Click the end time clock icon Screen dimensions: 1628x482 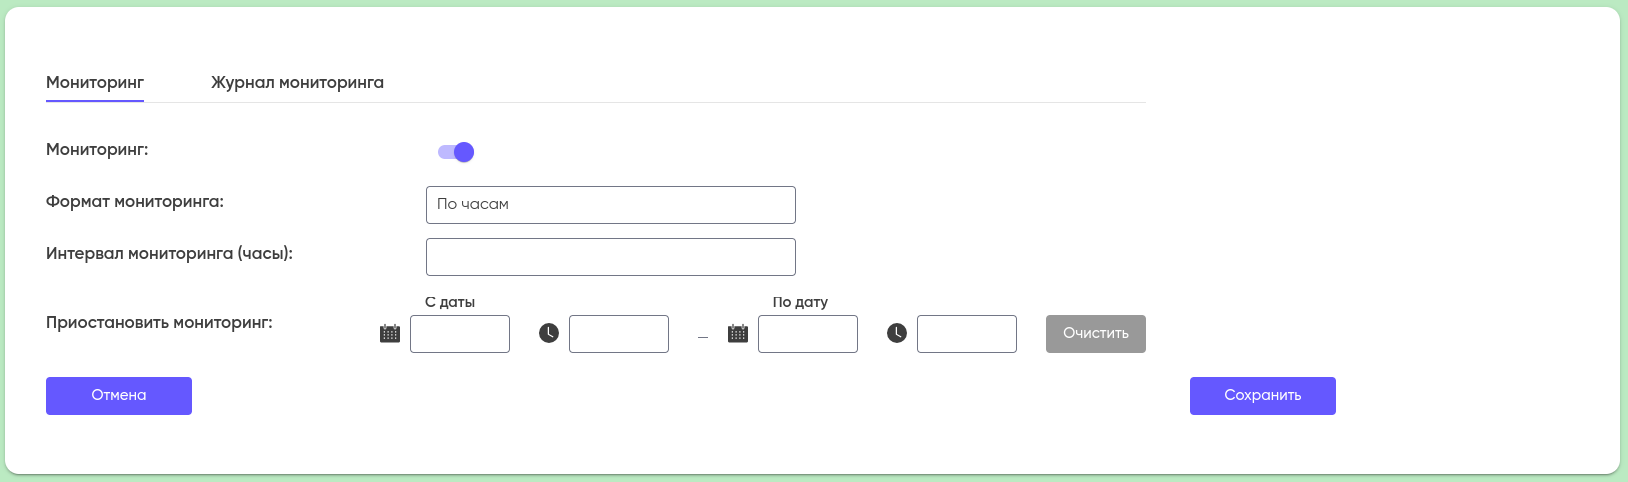point(897,333)
